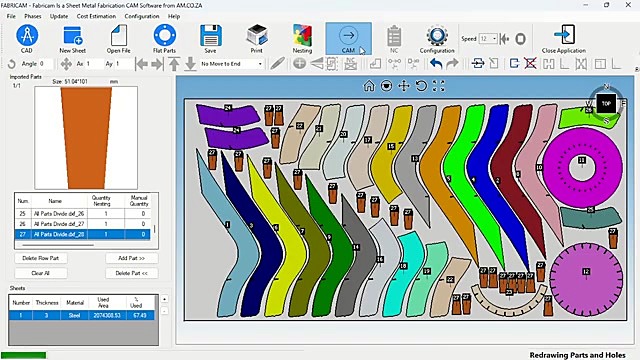Click the Clear All button
The width and height of the screenshot is (640, 360).
coord(41,273)
